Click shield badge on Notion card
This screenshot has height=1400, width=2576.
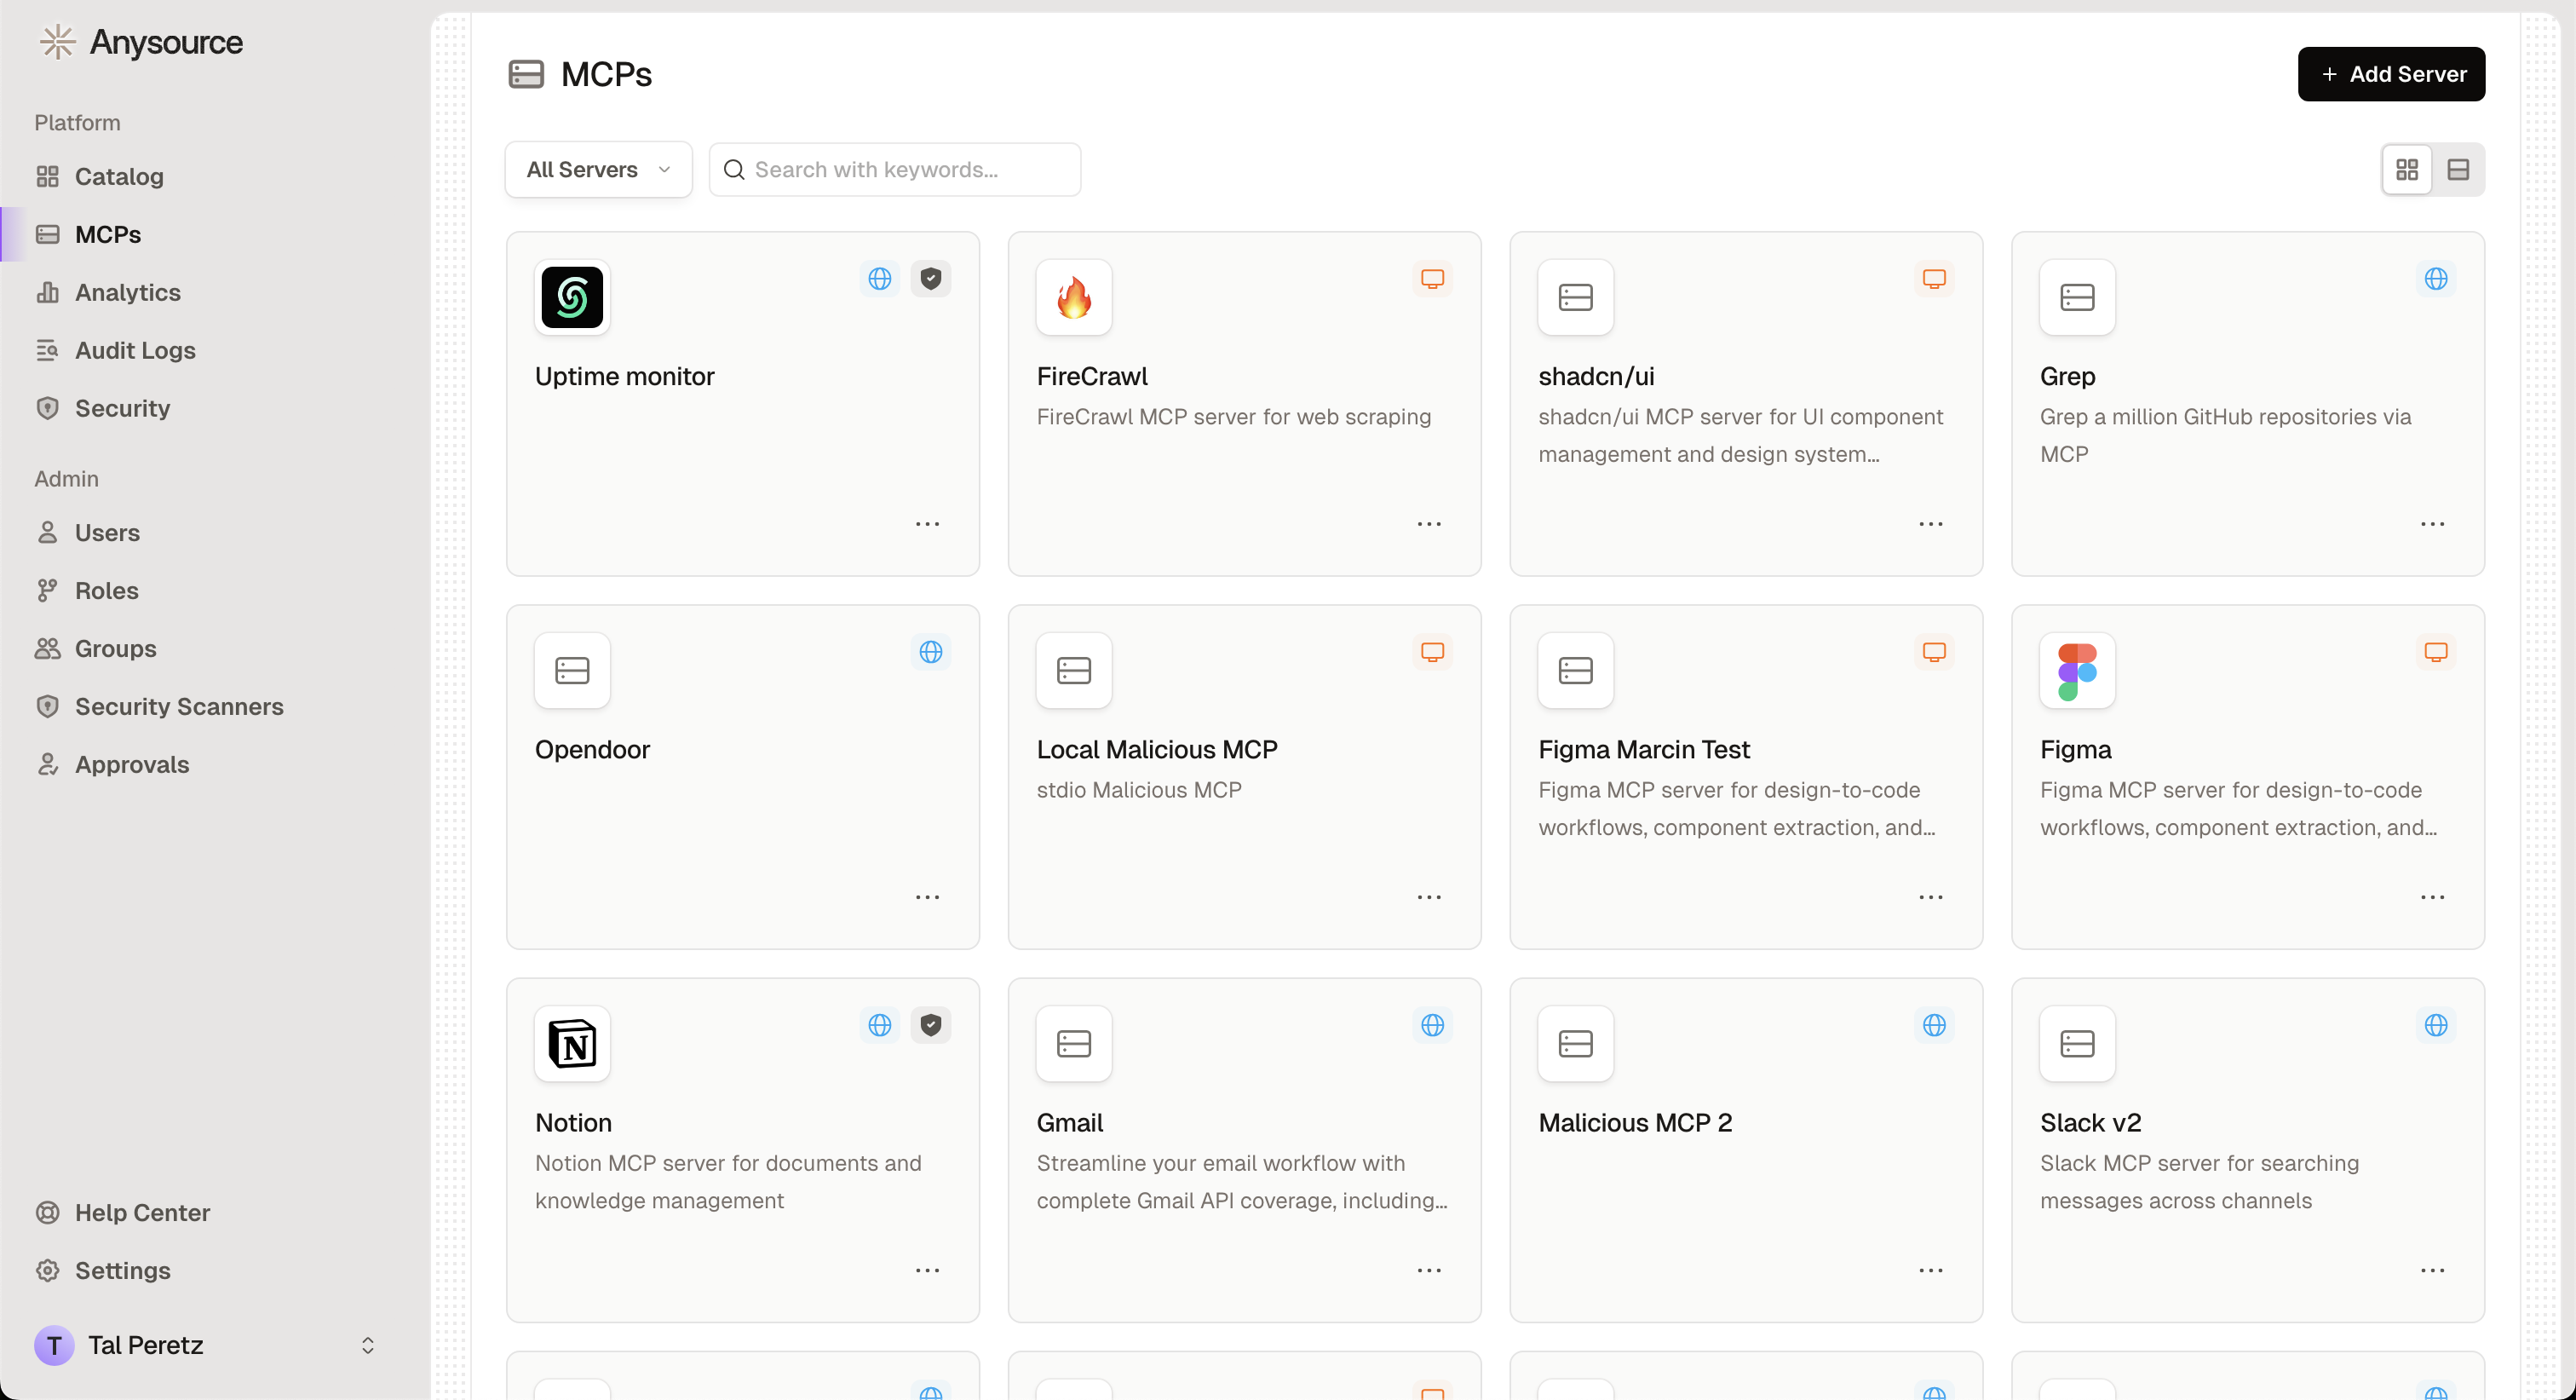[x=931, y=1025]
